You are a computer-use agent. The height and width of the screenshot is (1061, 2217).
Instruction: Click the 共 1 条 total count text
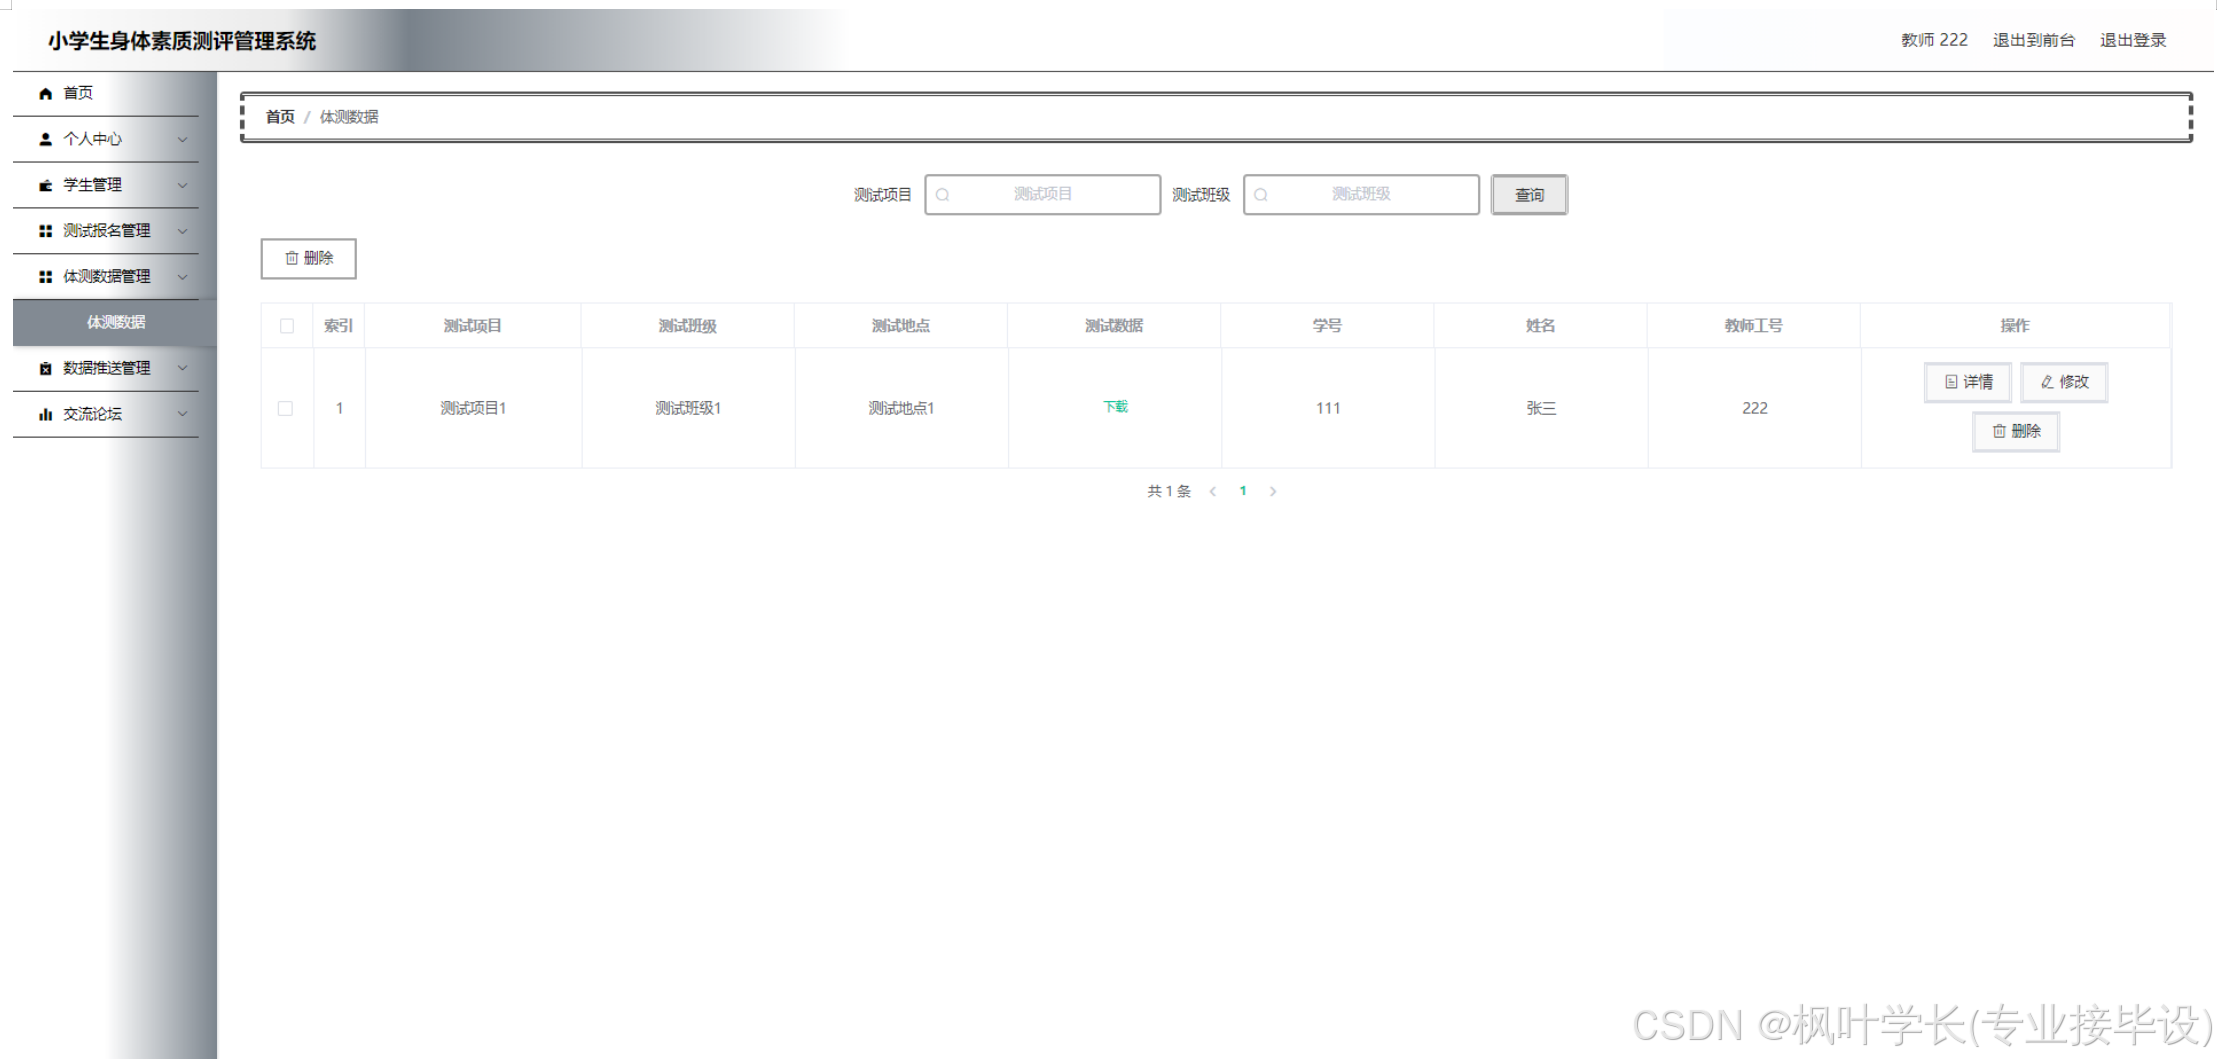click(x=1169, y=491)
